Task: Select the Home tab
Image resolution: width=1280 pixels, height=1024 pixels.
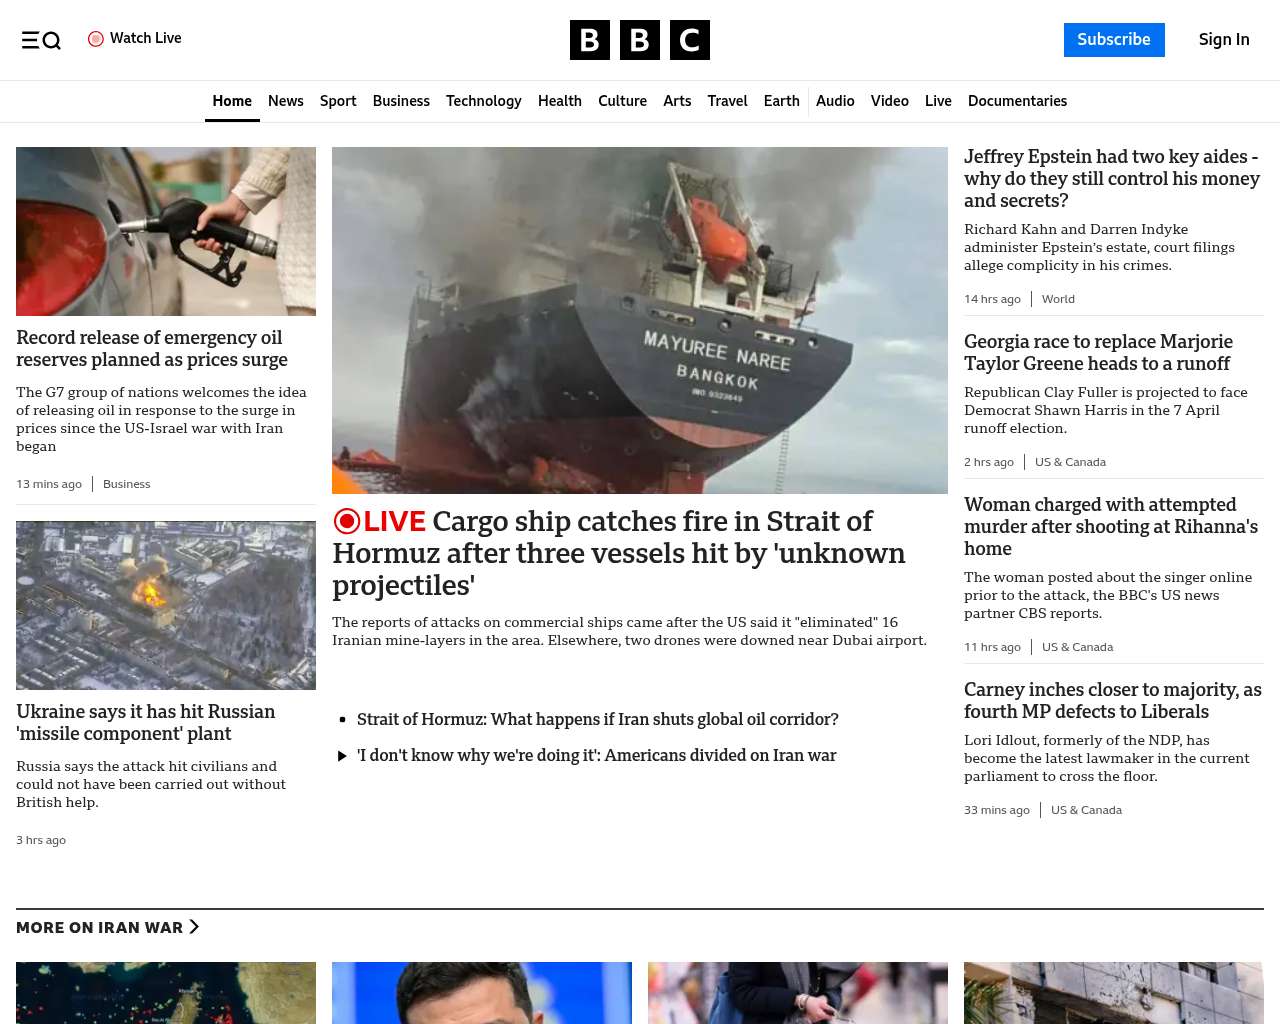Action: pos(232,101)
